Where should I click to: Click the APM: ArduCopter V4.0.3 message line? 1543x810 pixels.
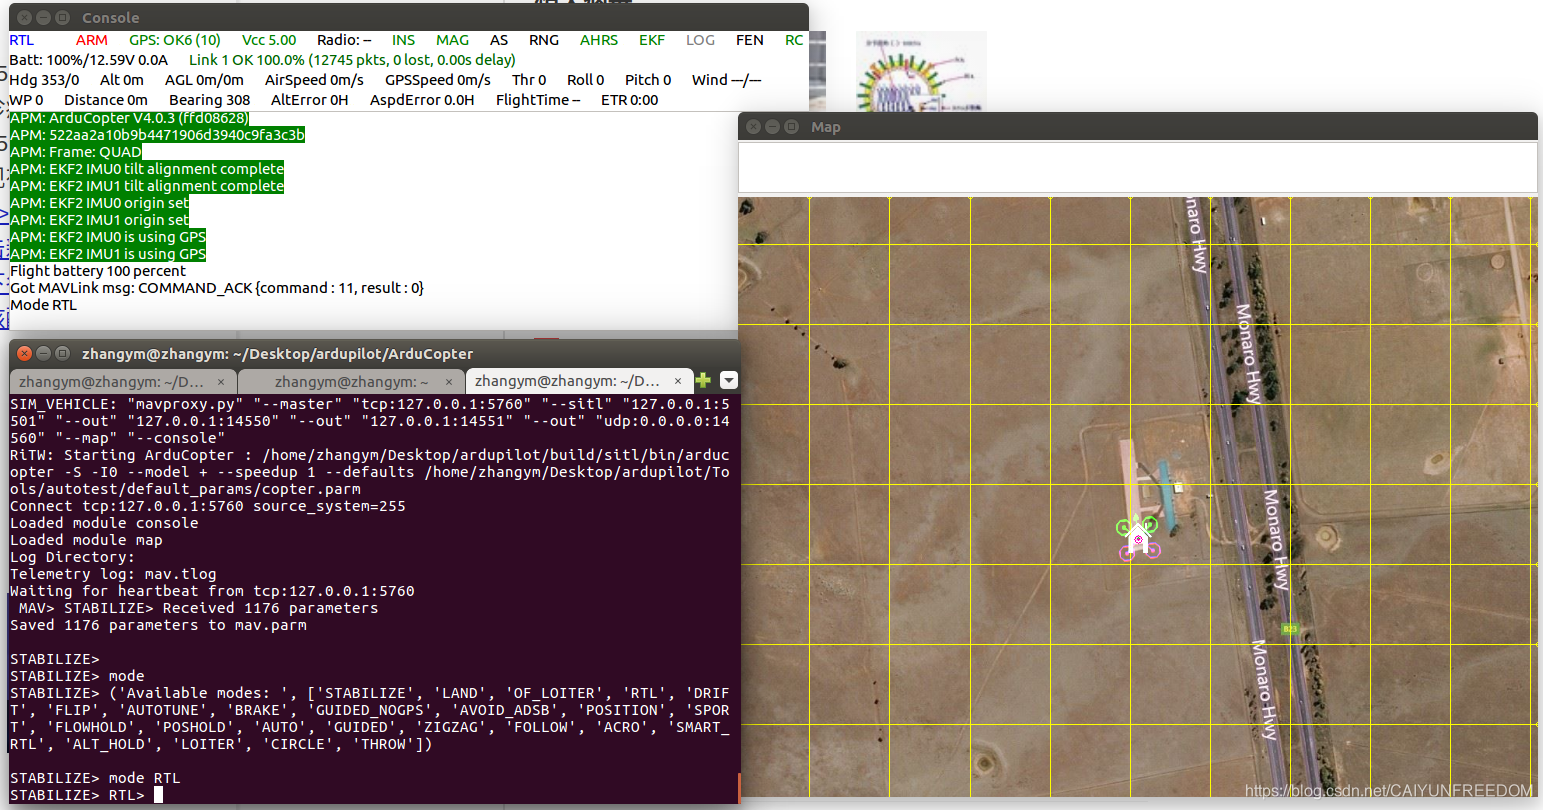point(130,118)
